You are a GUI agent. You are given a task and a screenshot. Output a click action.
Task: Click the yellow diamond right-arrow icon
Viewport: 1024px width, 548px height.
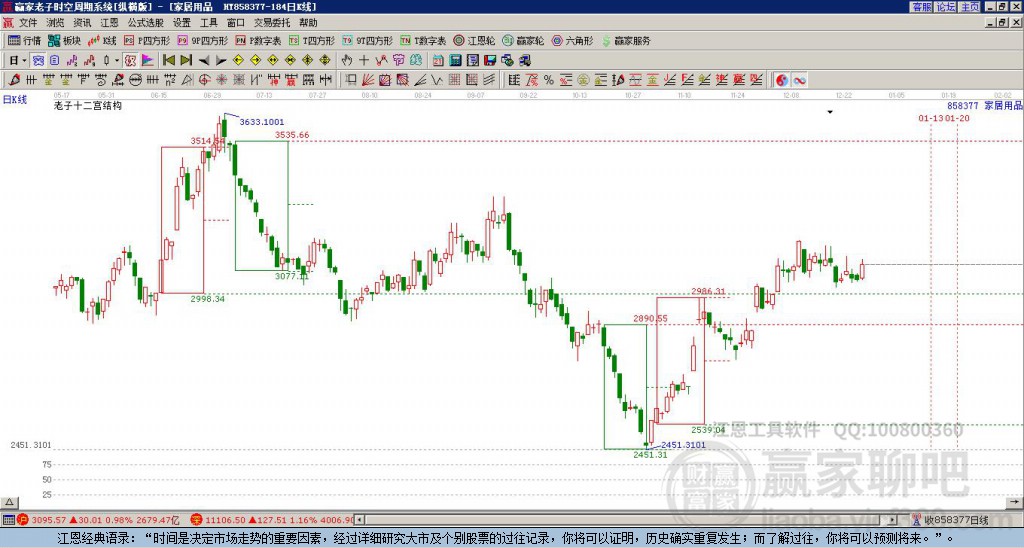[x=255, y=61]
